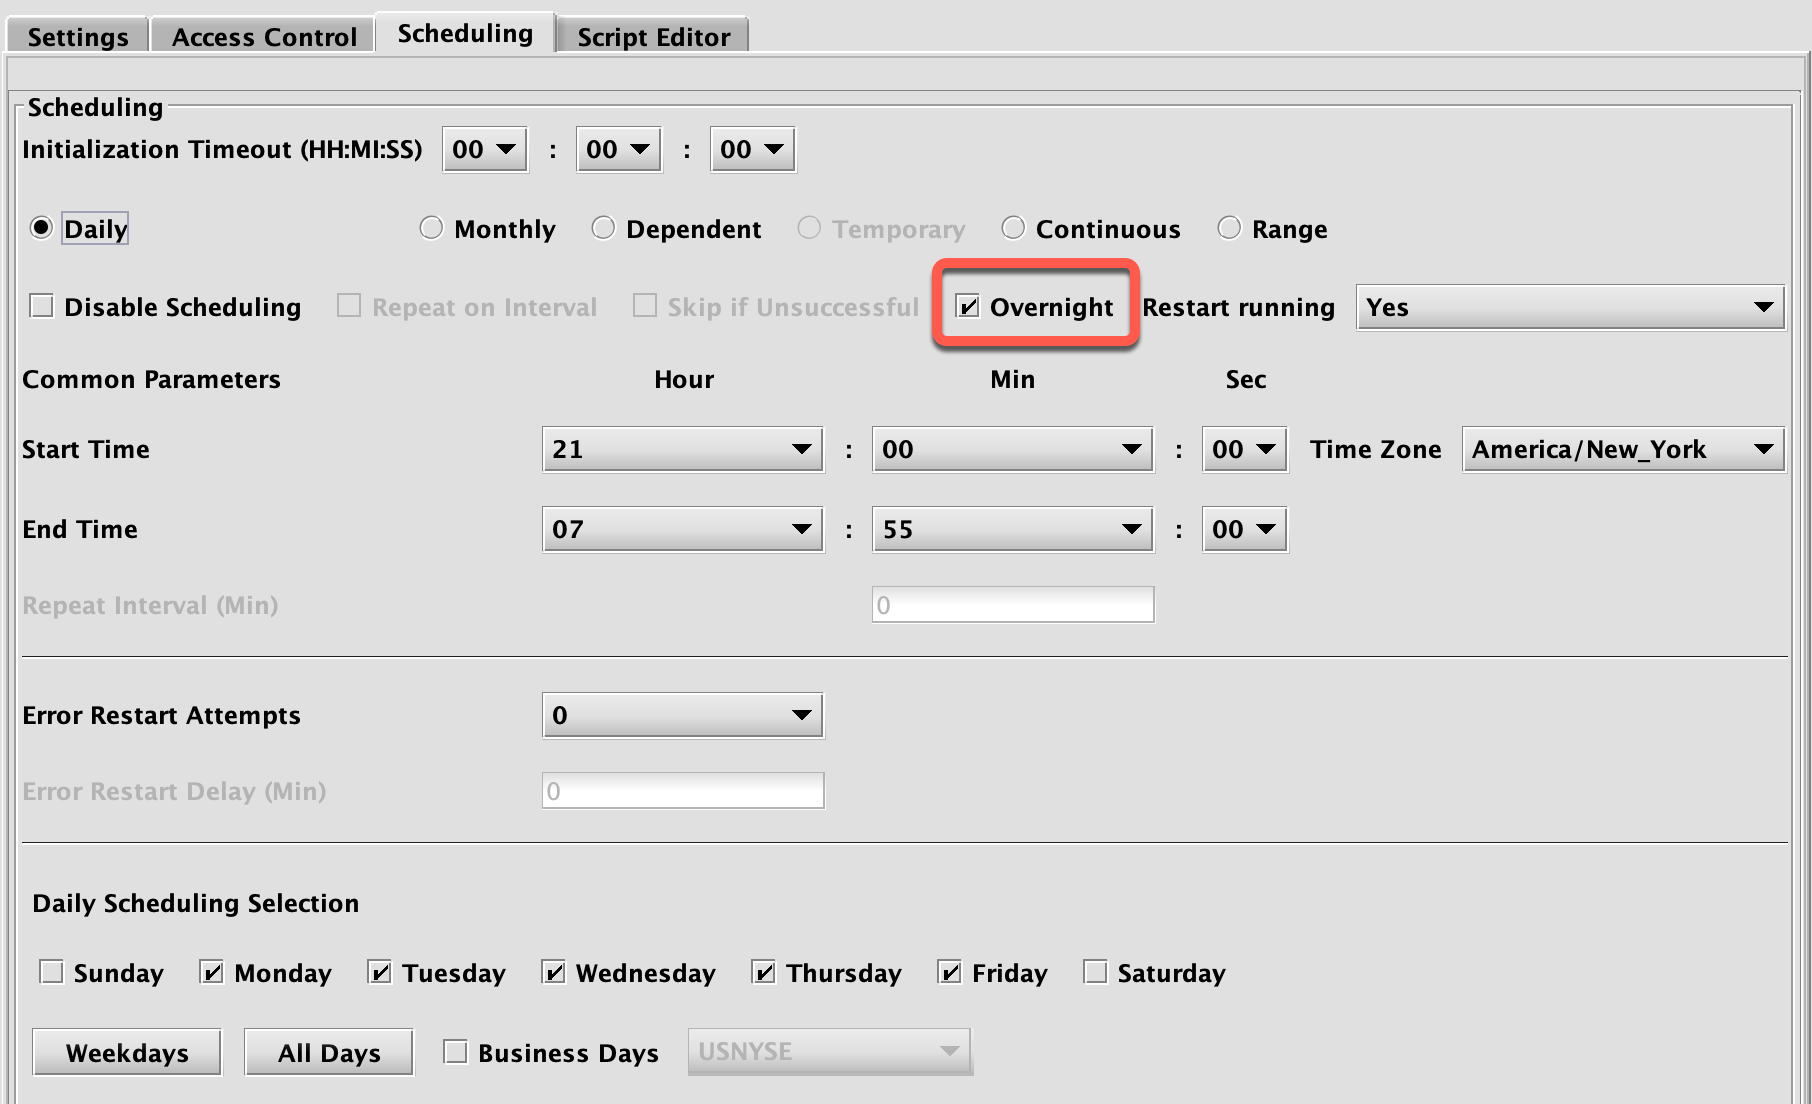Enable the Disable Scheduling checkbox
The height and width of the screenshot is (1104, 1812).
(x=42, y=307)
